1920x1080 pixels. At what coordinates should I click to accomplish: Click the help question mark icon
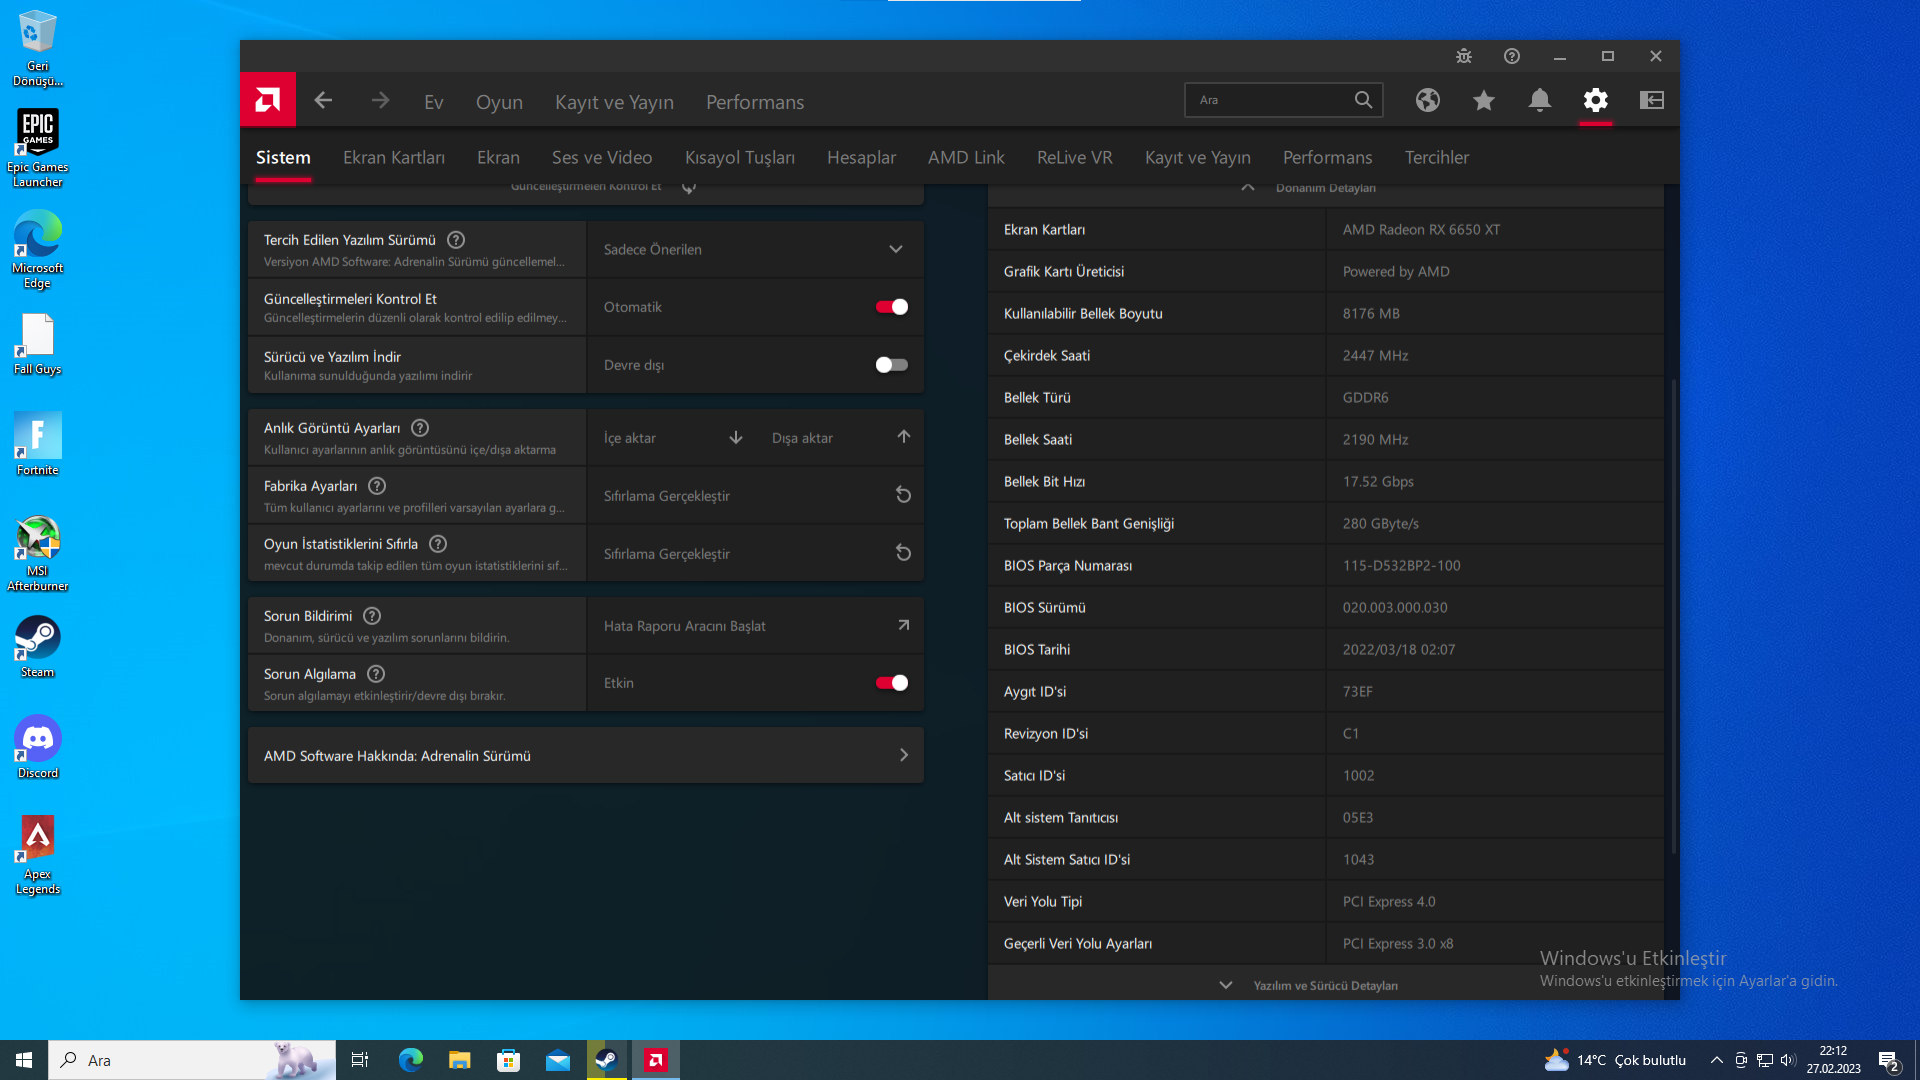[1512, 56]
